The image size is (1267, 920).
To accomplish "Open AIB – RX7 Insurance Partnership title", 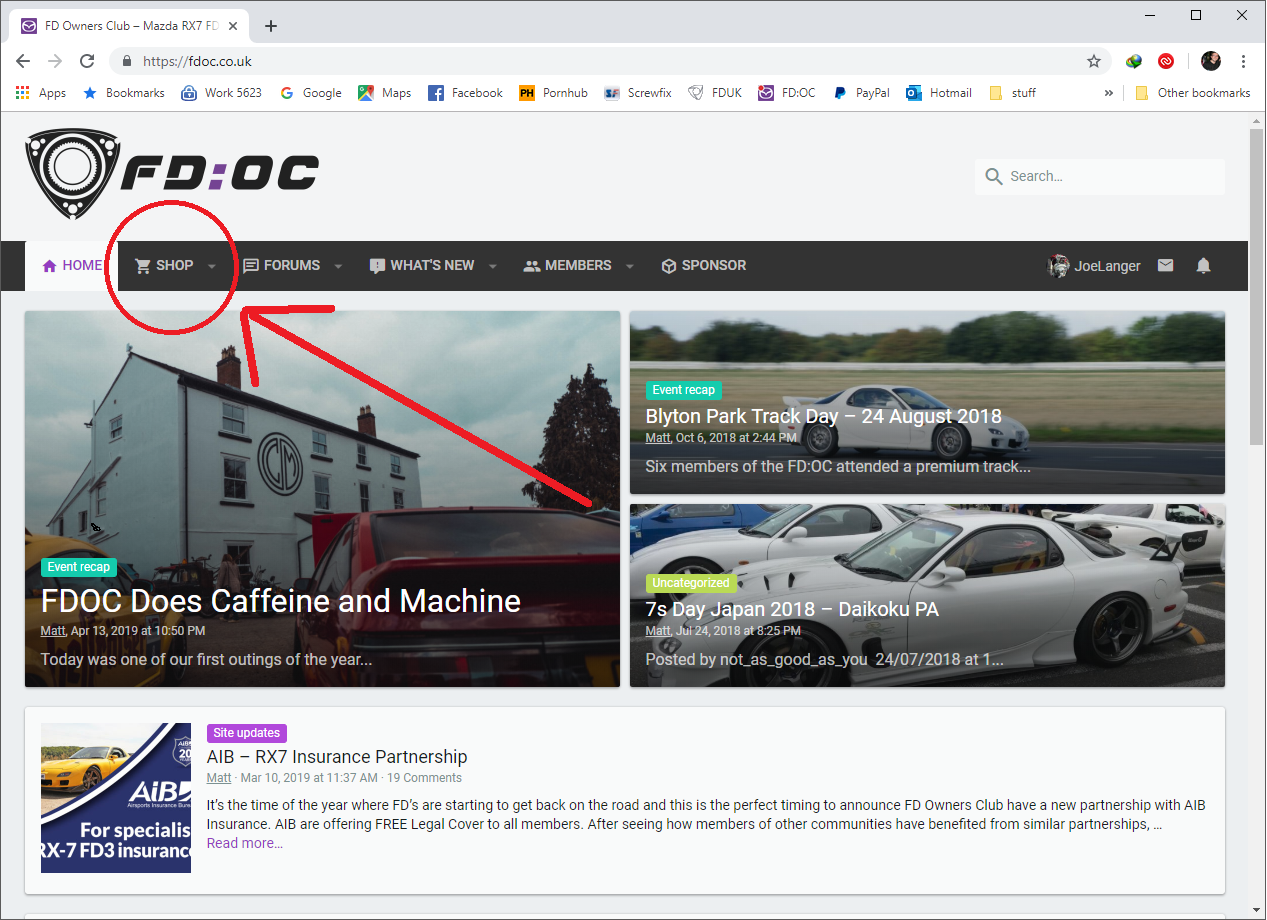I will (337, 757).
